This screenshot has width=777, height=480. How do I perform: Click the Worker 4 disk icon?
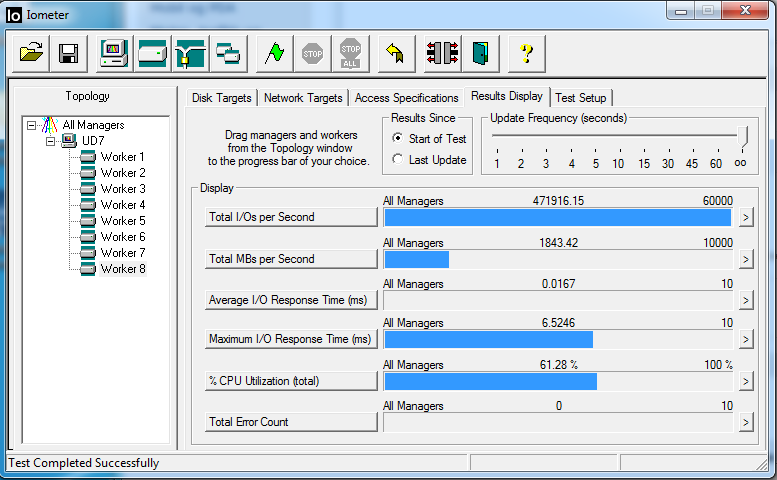(x=88, y=205)
